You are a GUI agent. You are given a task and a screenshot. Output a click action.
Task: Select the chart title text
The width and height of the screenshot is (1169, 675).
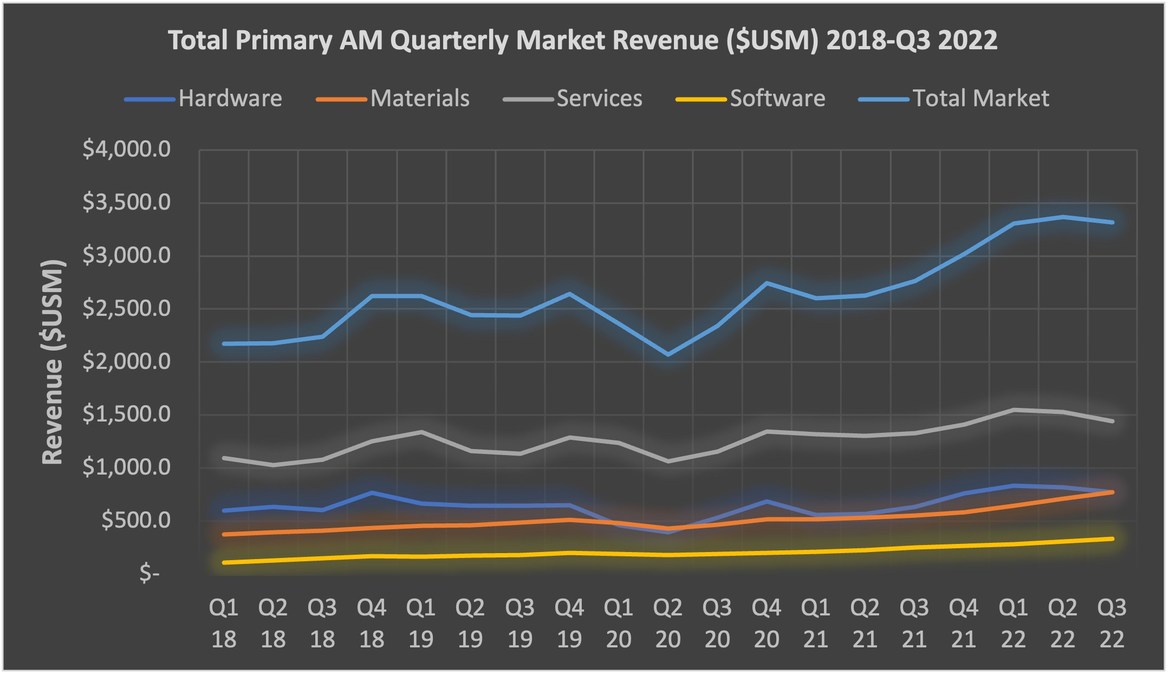(582, 40)
